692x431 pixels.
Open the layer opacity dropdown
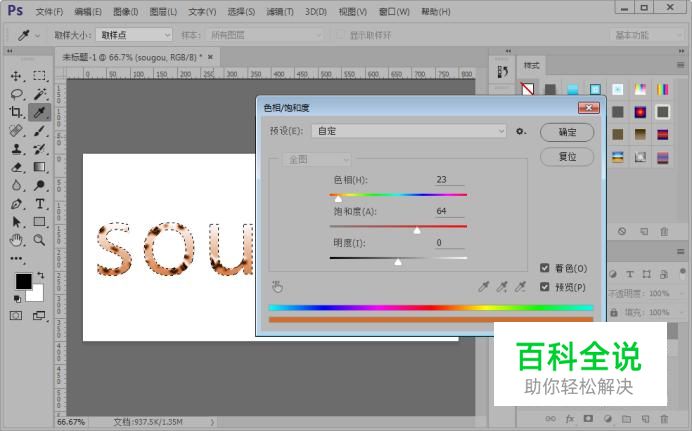point(682,293)
